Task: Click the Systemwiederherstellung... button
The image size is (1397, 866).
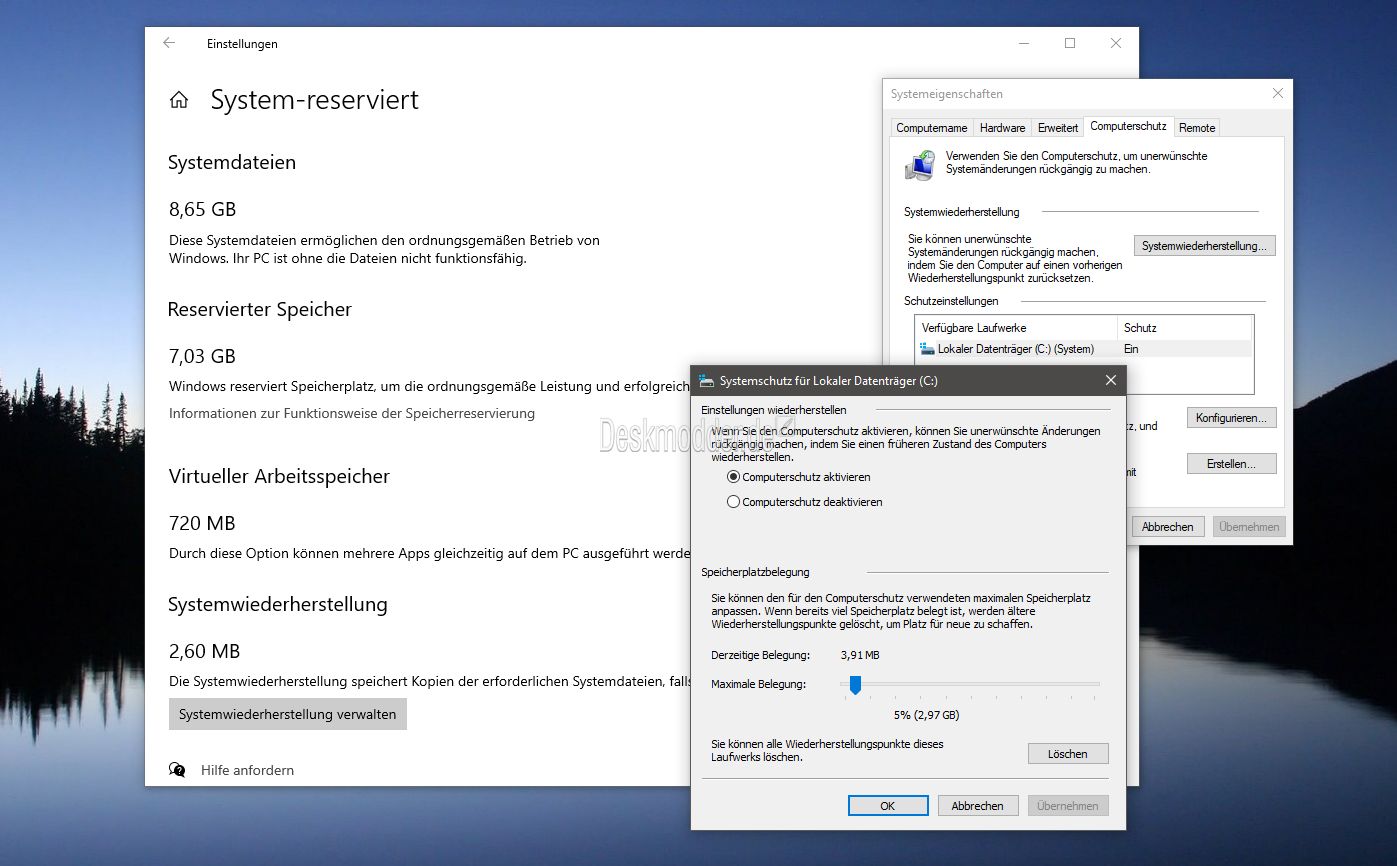Action: [x=1204, y=246]
